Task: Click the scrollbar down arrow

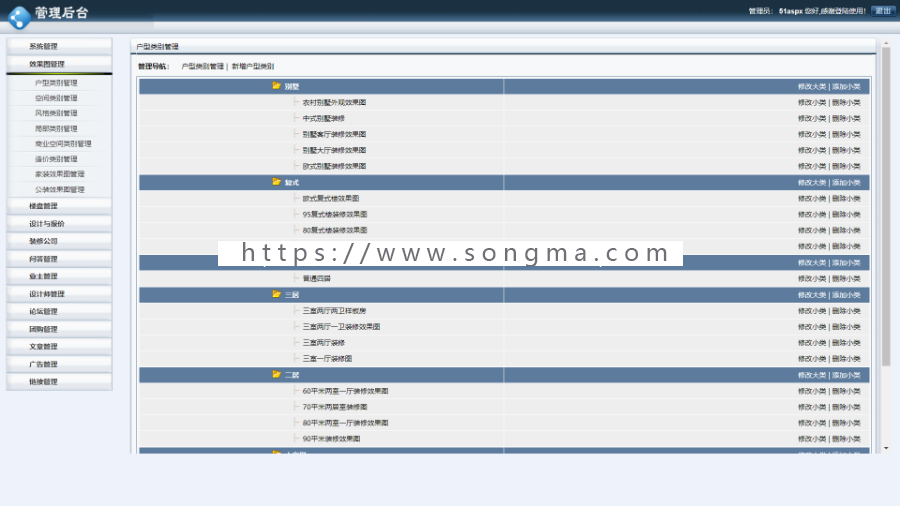Action: click(886, 448)
